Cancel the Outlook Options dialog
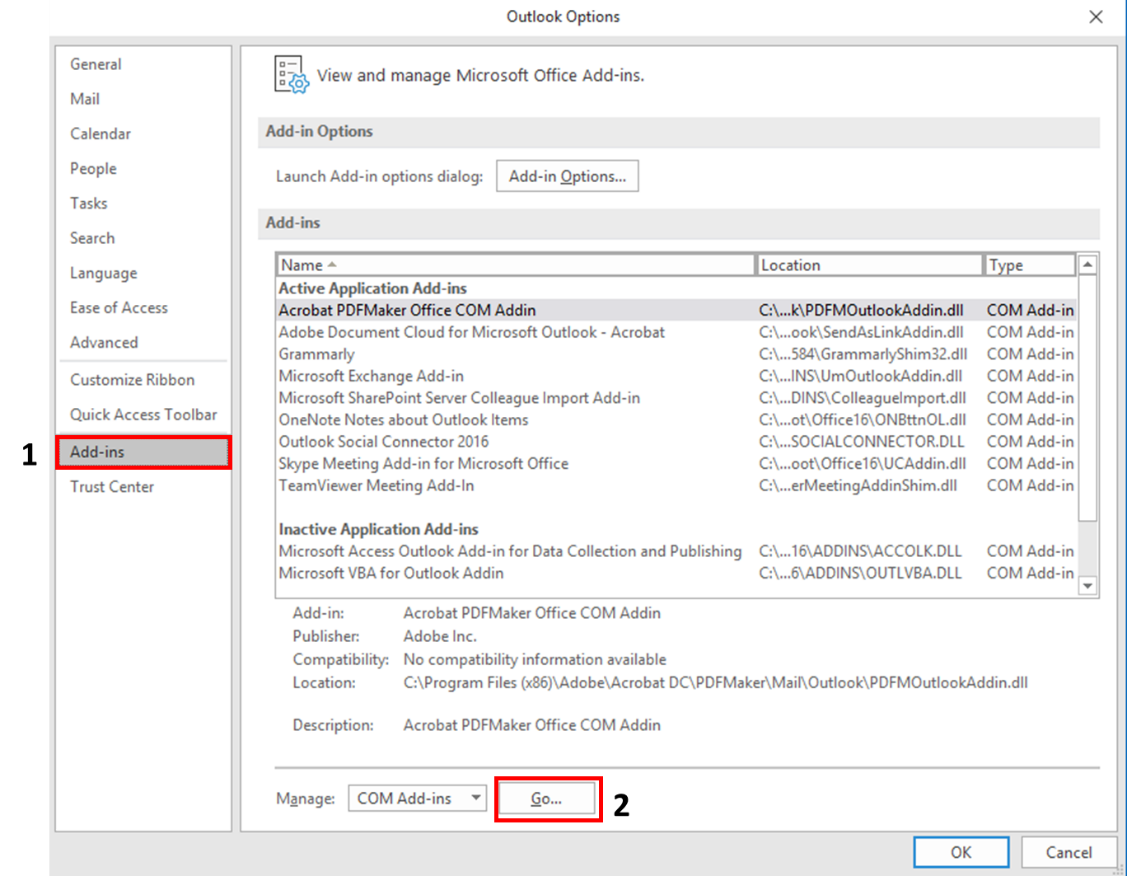1127x876 pixels. tap(1069, 852)
